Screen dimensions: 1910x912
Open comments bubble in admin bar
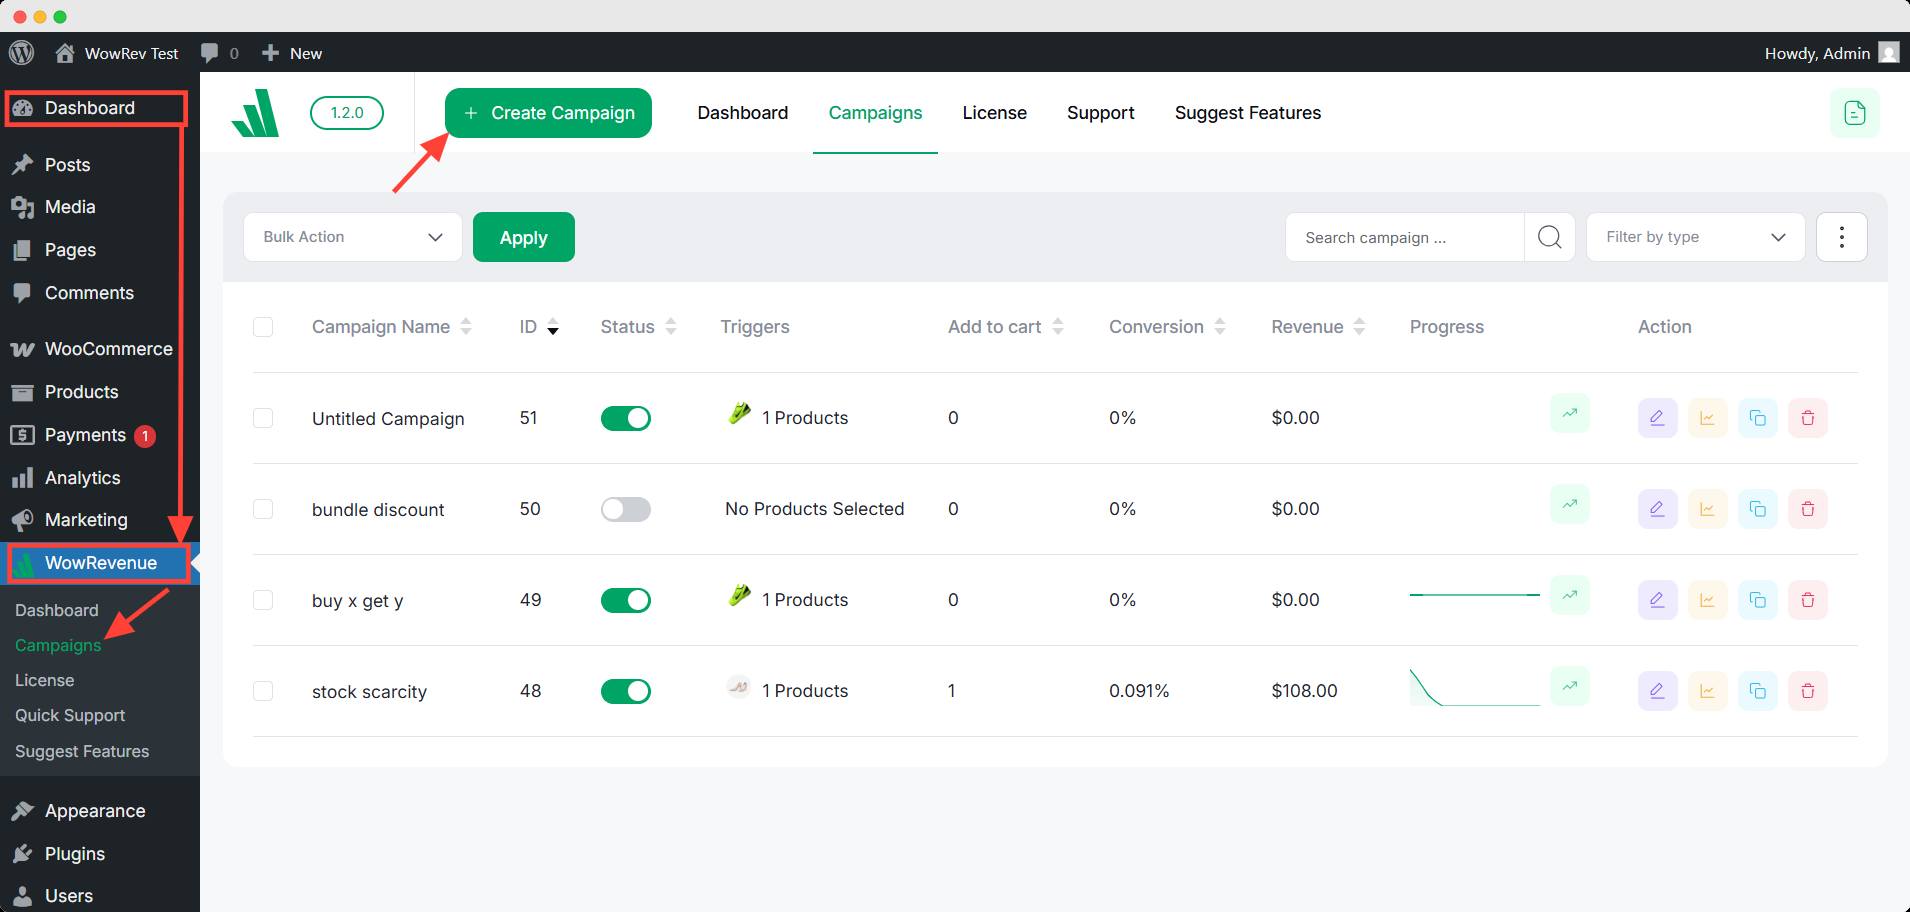click(219, 53)
